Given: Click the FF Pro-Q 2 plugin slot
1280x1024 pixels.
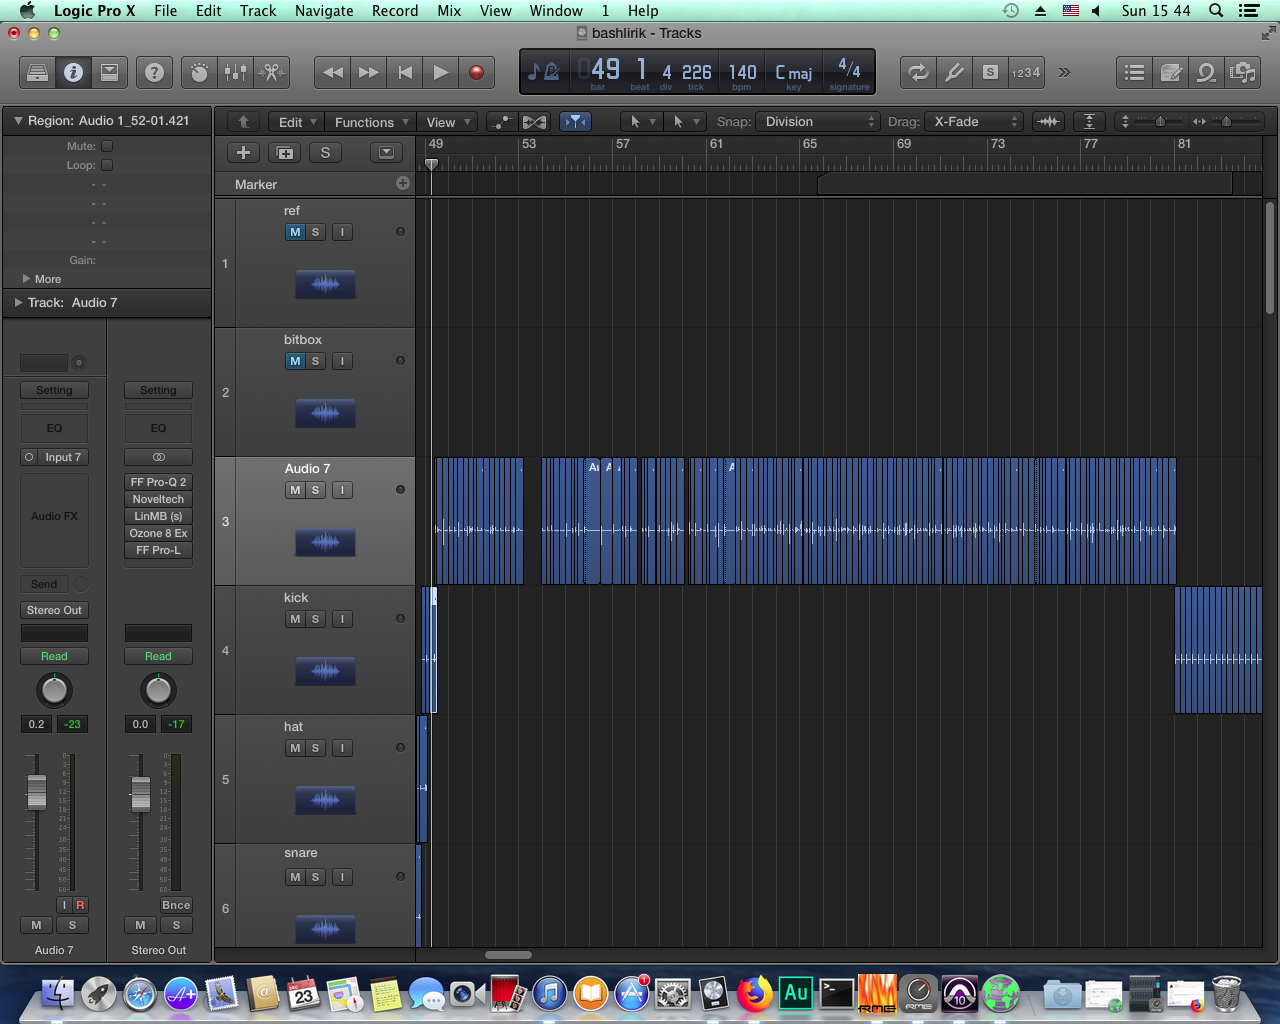Looking at the screenshot, I should 158,482.
